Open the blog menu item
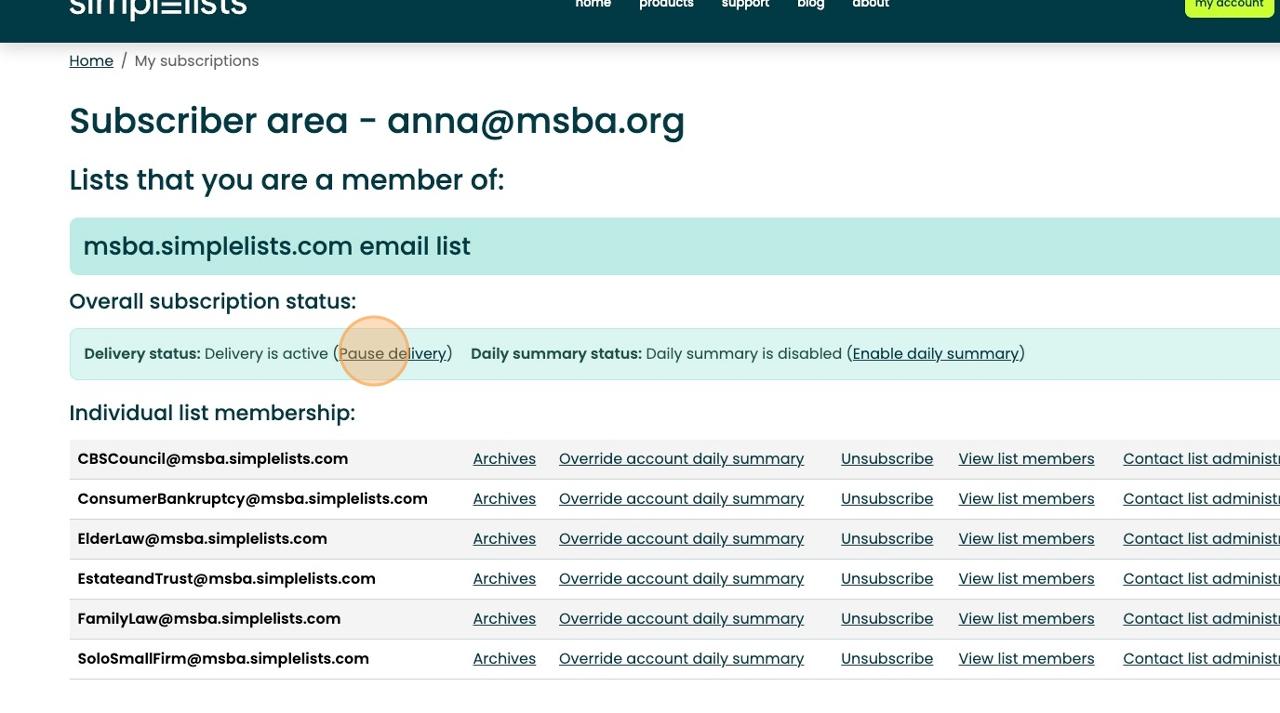Image resolution: width=1280 pixels, height=713 pixels. pyautogui.click(x=811, y=4)
